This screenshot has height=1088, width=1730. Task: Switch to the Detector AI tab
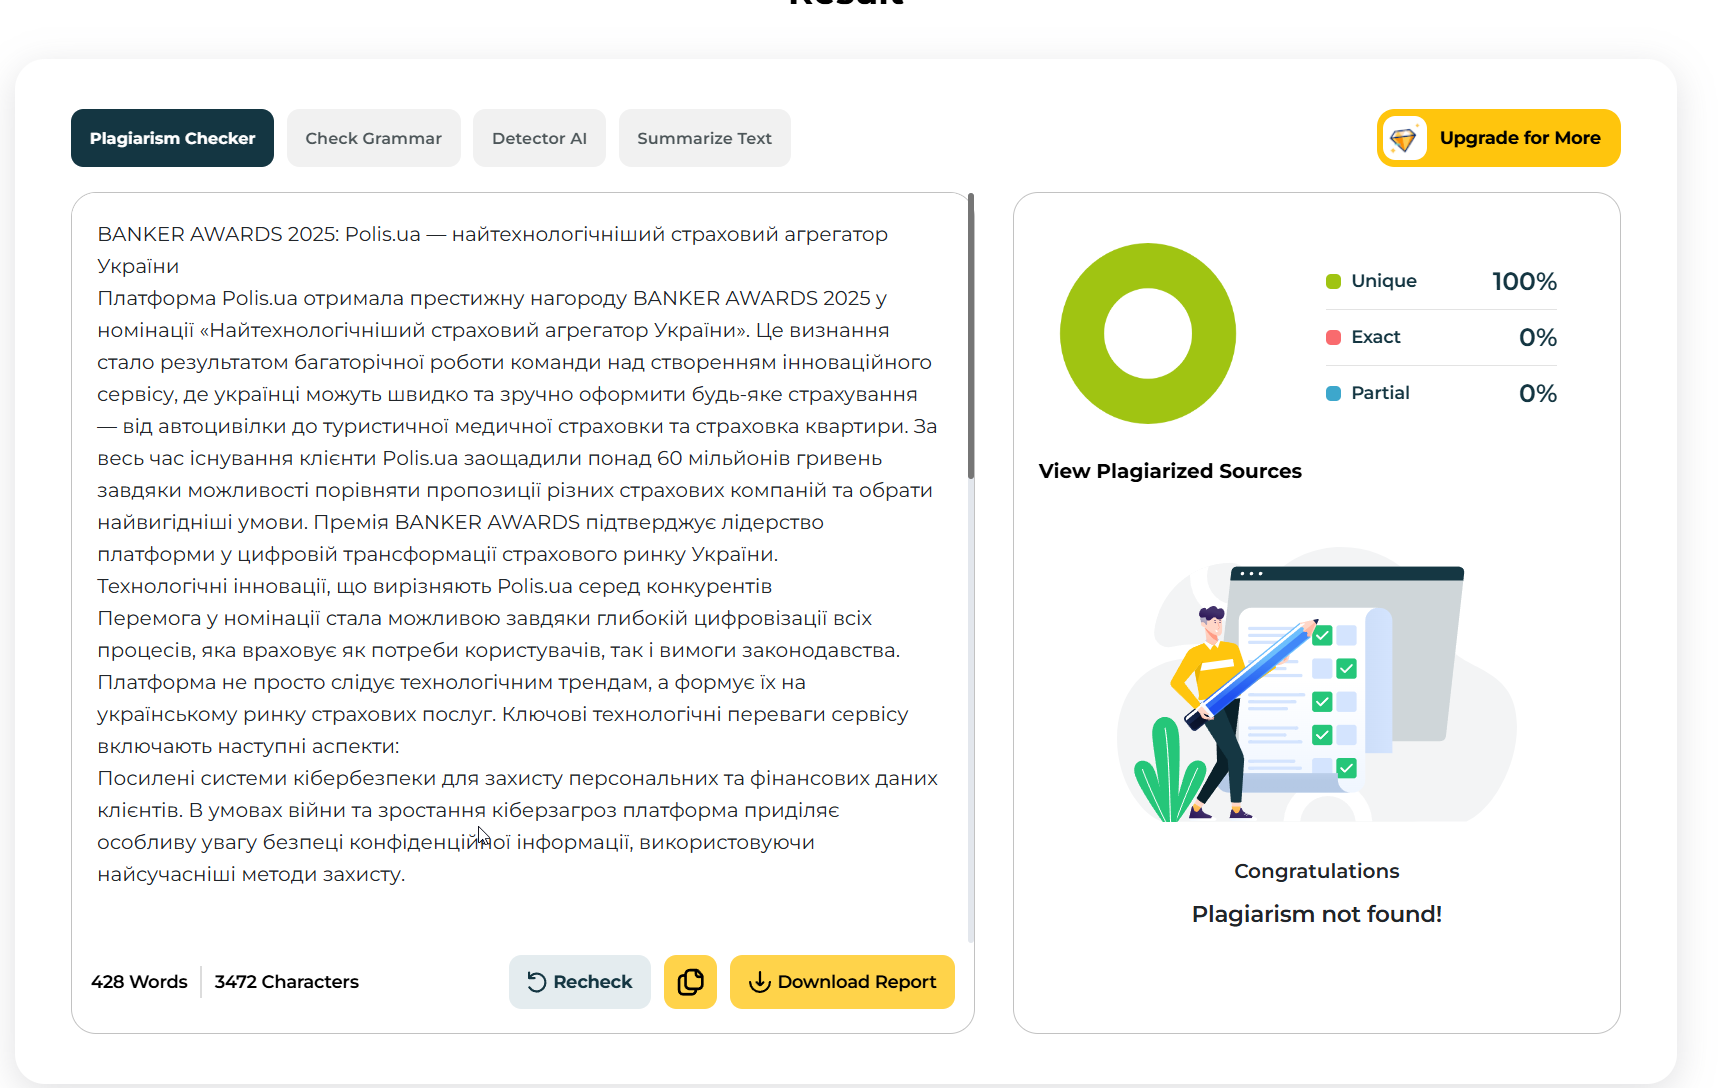tap(539, 138)
